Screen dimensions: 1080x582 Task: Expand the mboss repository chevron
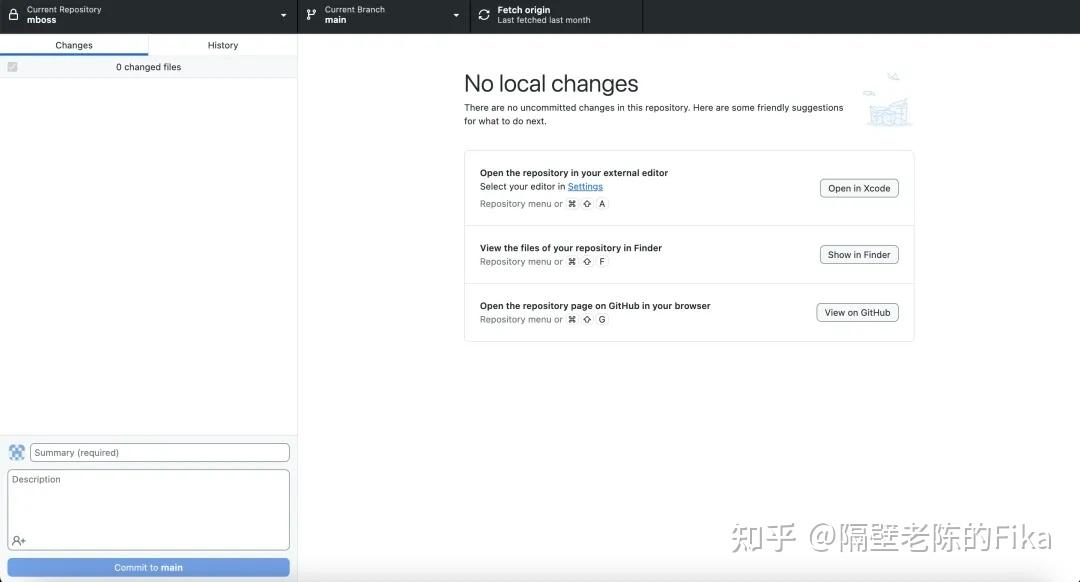pyautogui.click(x=283, y=14)
